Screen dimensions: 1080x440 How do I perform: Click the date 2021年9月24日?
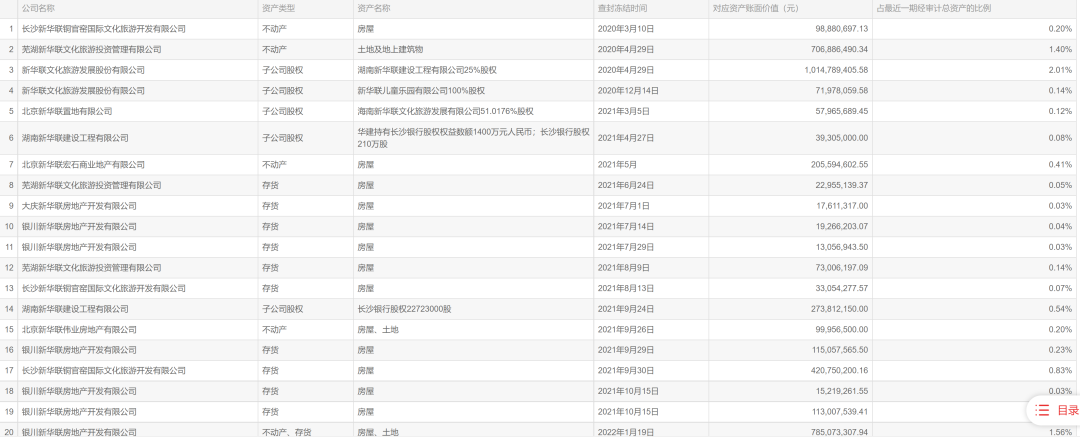click(x=625, y=309)
